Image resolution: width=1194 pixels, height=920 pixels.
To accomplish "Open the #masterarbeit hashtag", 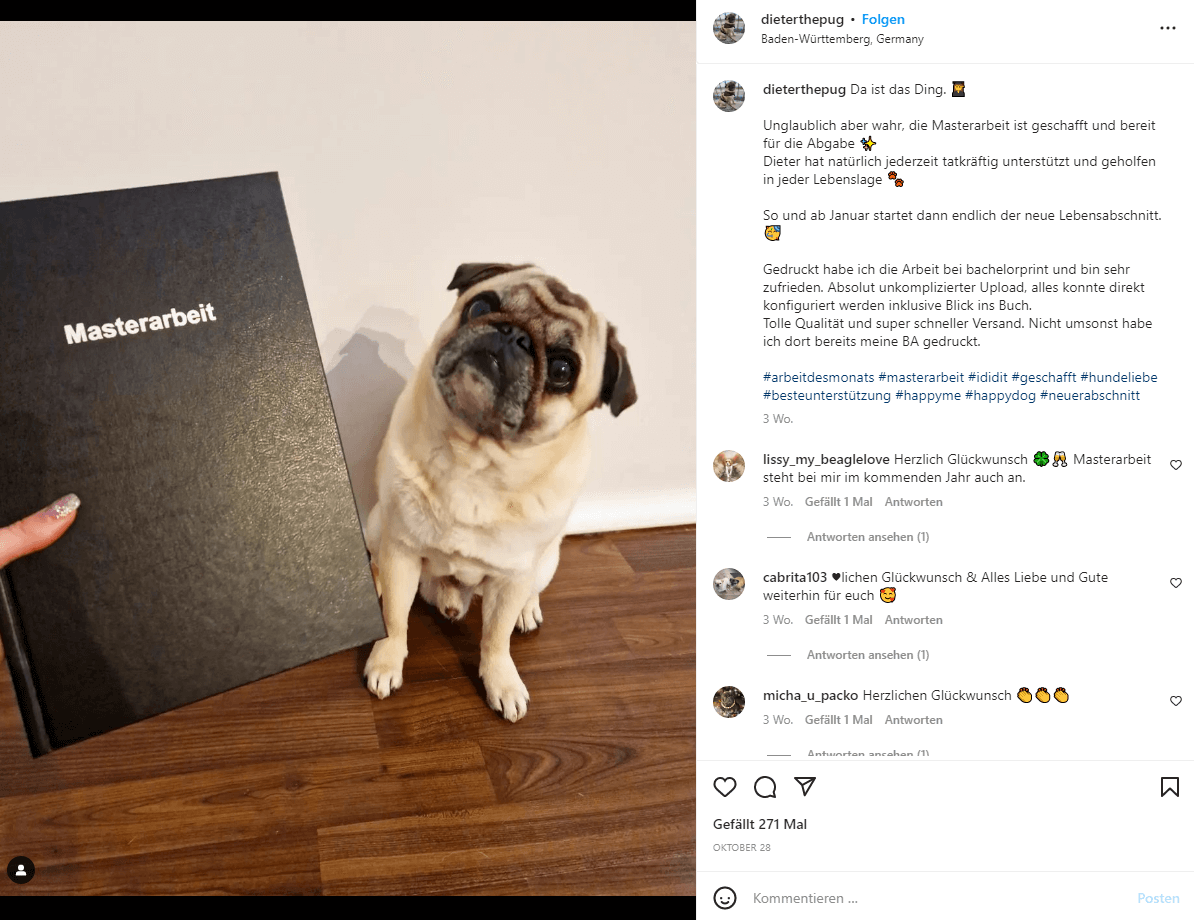I will click(x=921, y=378).
